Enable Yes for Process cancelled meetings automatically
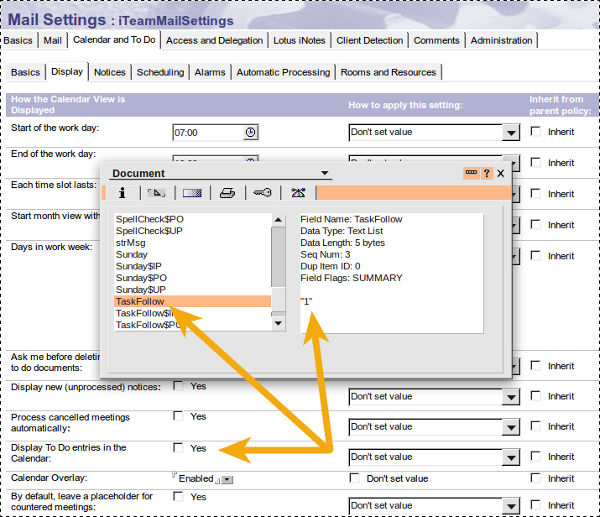600x517 pixels. click(x=178, y=416)
